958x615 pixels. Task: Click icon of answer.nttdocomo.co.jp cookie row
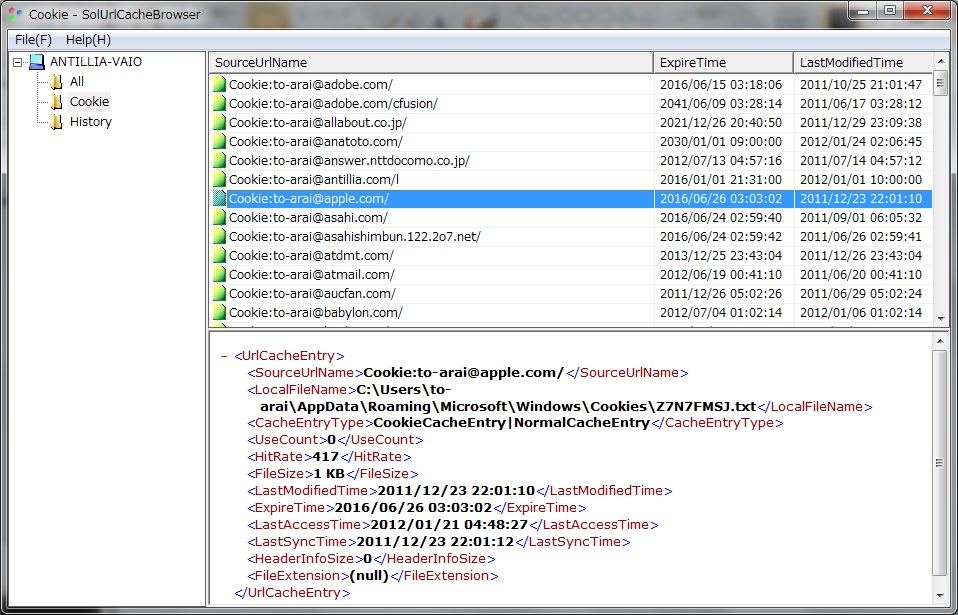click(219, 161)
